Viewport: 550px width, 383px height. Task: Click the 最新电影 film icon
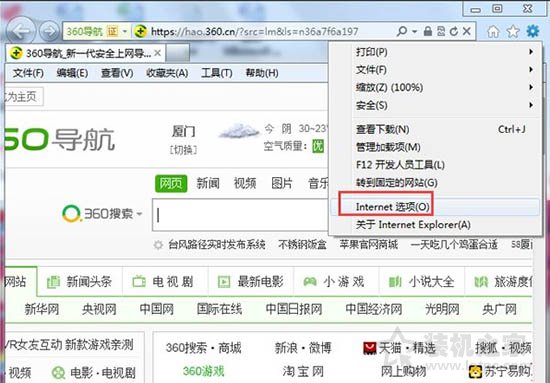tap(224, 282)
